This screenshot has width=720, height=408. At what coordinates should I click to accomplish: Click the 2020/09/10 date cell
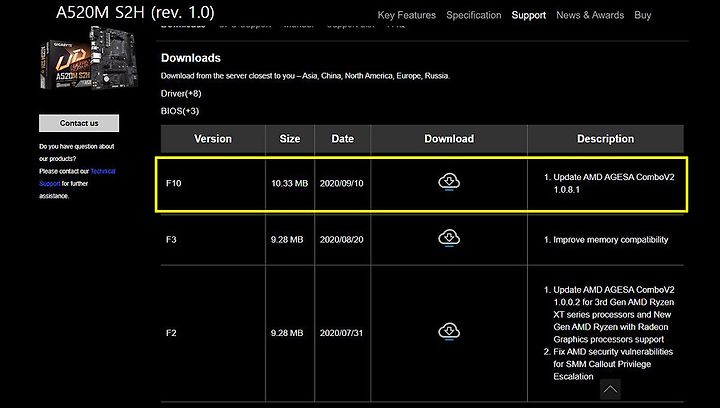pos(342,184)
